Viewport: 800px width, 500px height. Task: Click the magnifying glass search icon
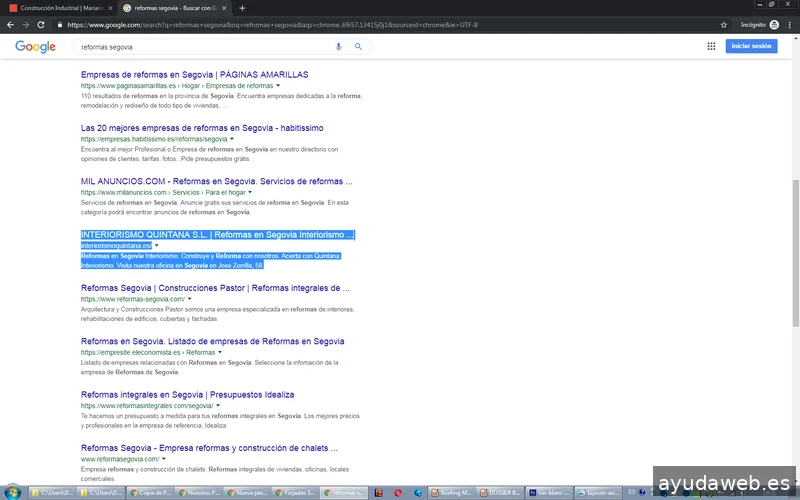pyautogui.click(x=358, y=46)
